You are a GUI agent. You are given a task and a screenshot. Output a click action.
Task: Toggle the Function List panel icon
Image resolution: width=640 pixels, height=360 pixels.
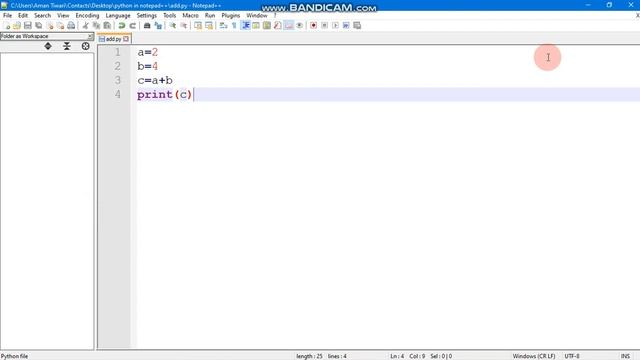278,25
